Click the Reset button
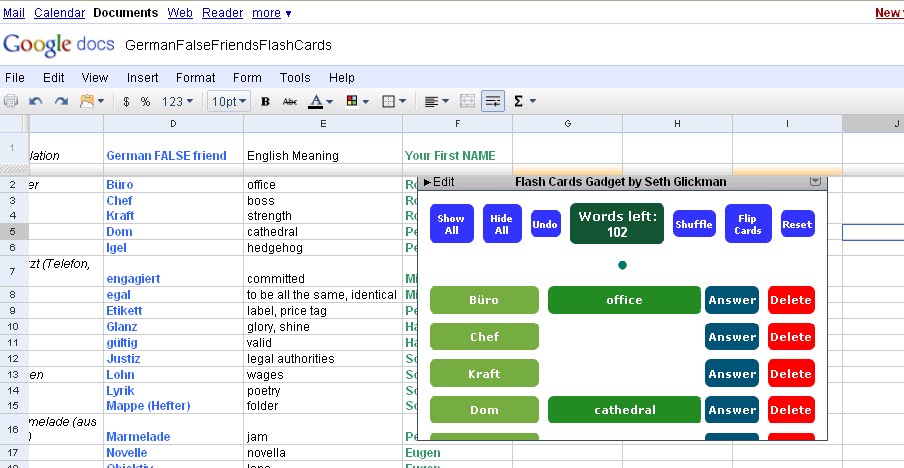 [797, 224]
